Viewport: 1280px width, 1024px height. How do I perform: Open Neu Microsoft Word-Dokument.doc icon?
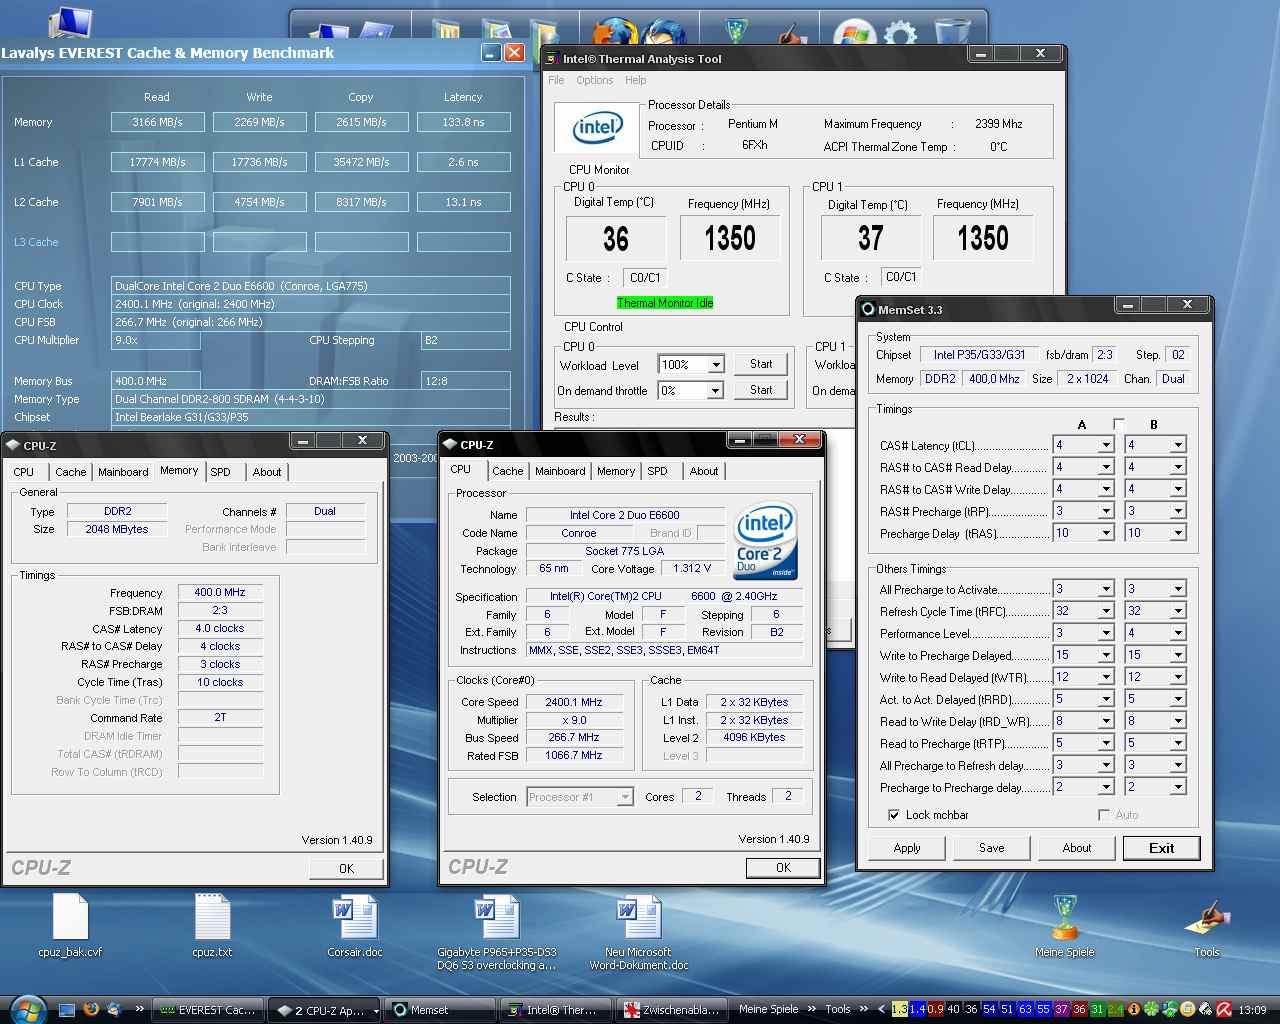pos(639,932)
